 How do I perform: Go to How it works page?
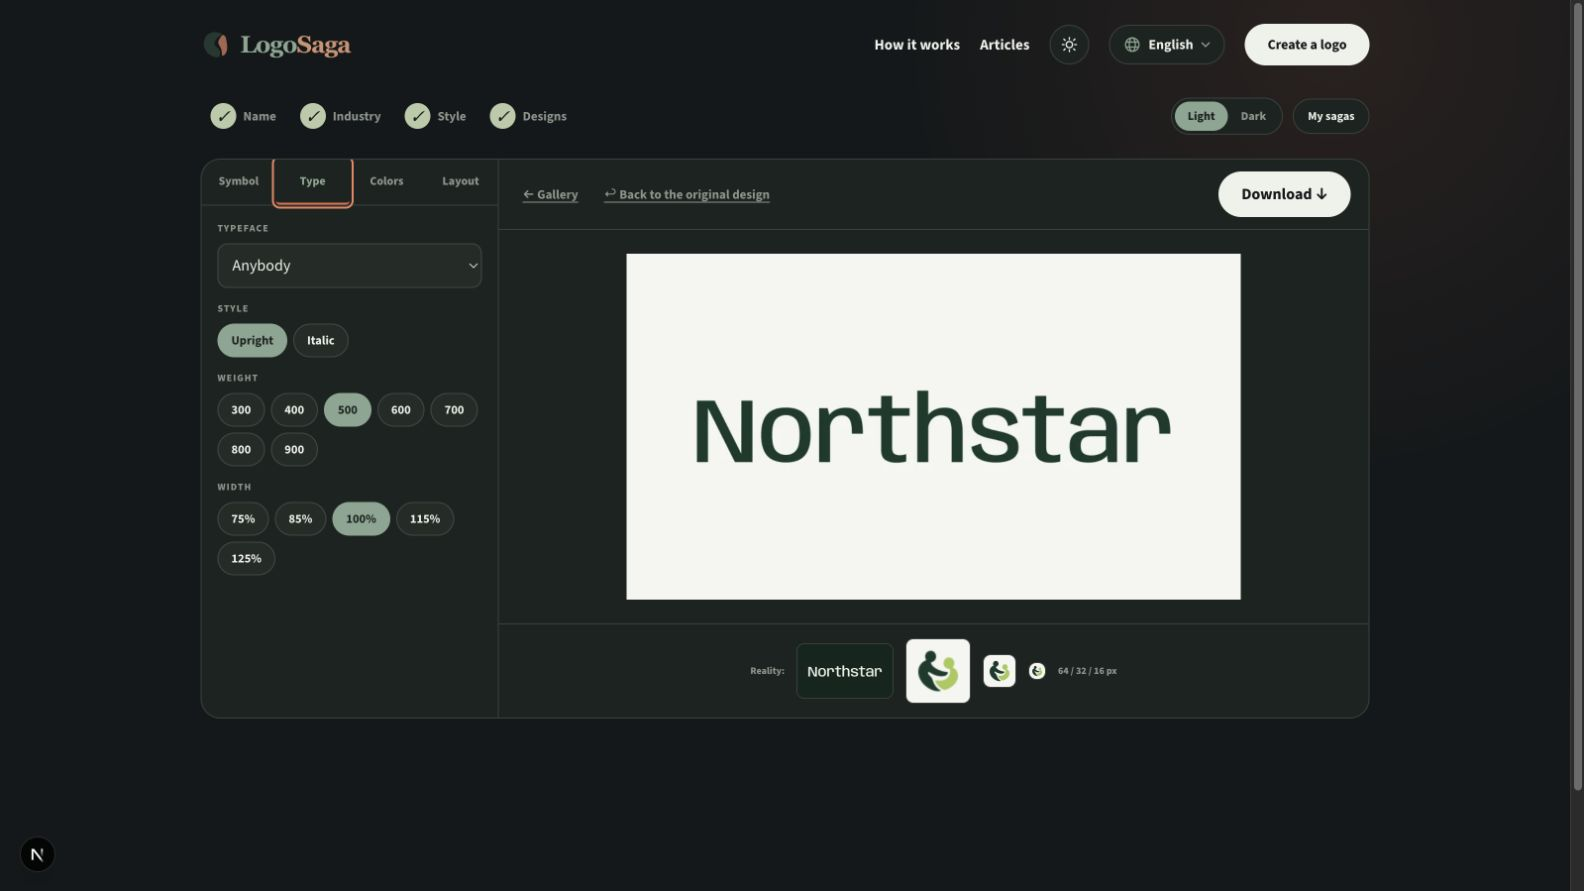[x=917, y=45]
